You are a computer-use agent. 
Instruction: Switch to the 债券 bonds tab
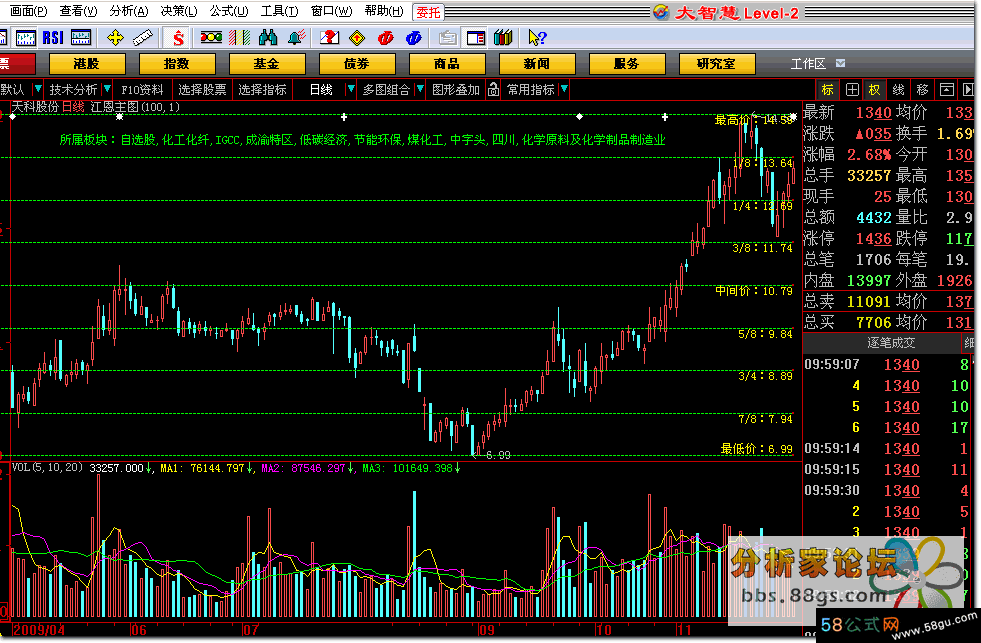357,64
